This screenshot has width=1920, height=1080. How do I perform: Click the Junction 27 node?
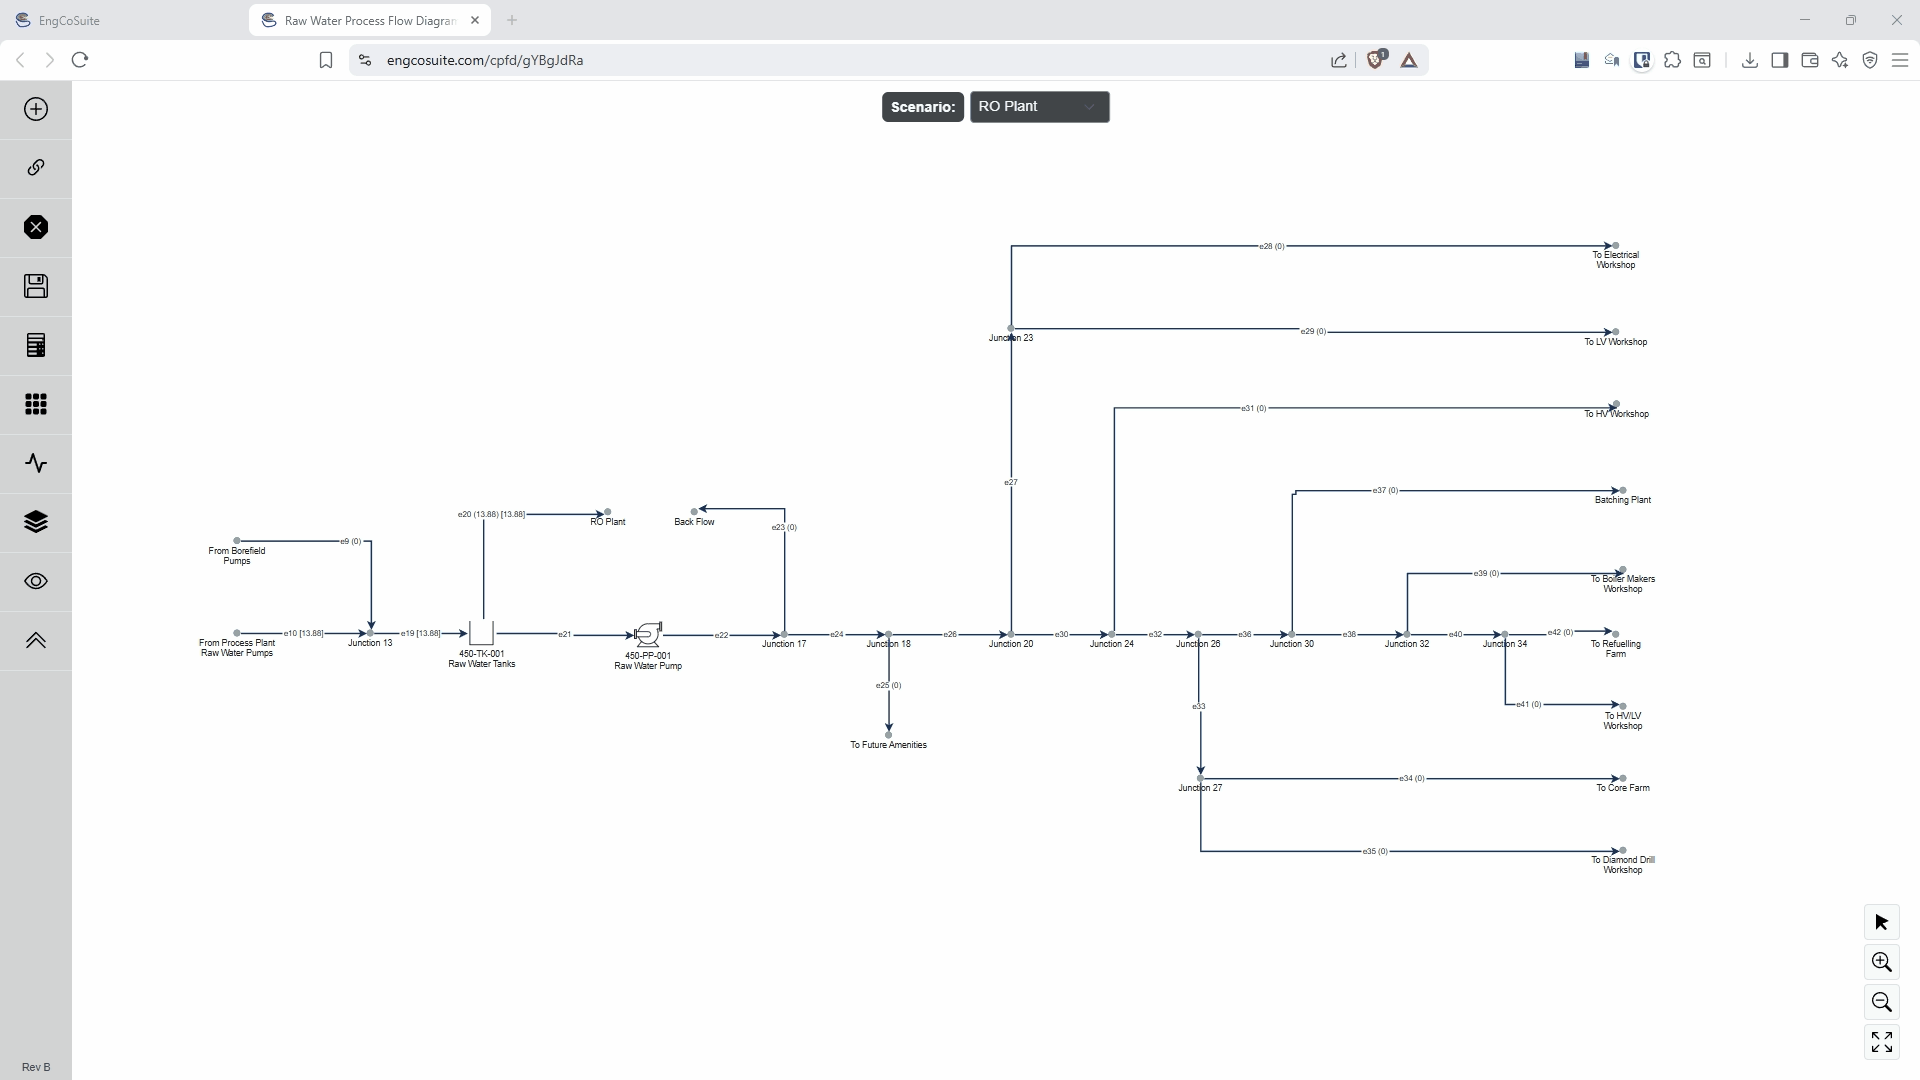tap(1200, 778)
